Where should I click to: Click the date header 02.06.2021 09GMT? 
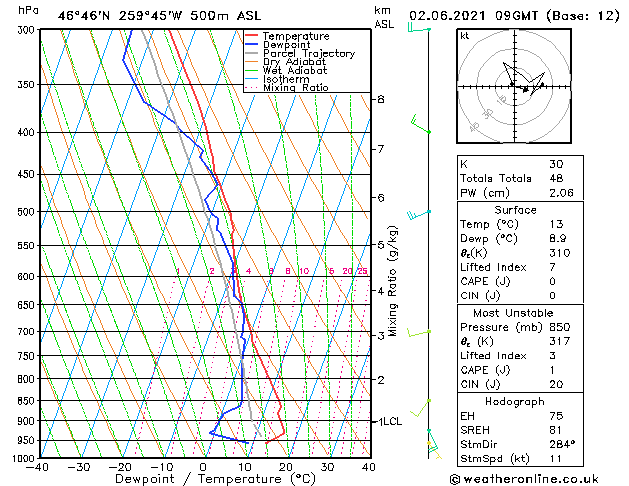click(x=473, y=16)
